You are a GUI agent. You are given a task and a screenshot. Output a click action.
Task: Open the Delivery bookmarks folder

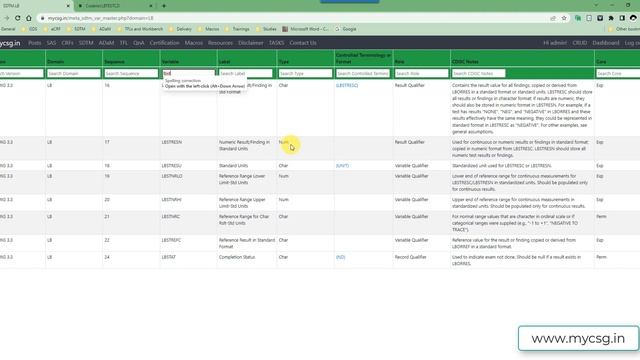click(180, 29)
